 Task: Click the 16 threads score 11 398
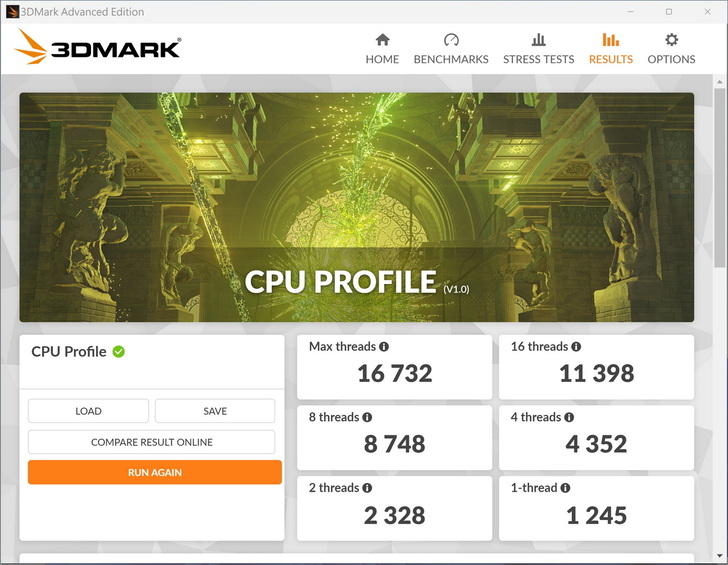click(x=597, y=373)
